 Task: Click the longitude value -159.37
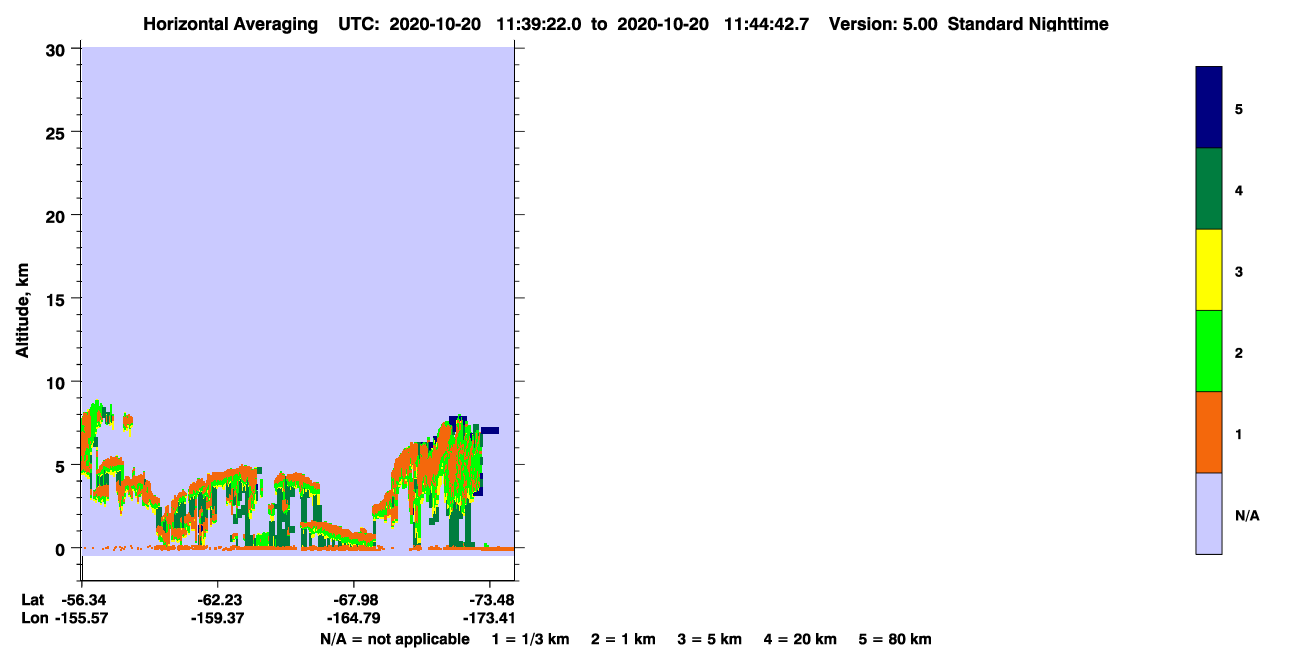[x=217, y=618]
